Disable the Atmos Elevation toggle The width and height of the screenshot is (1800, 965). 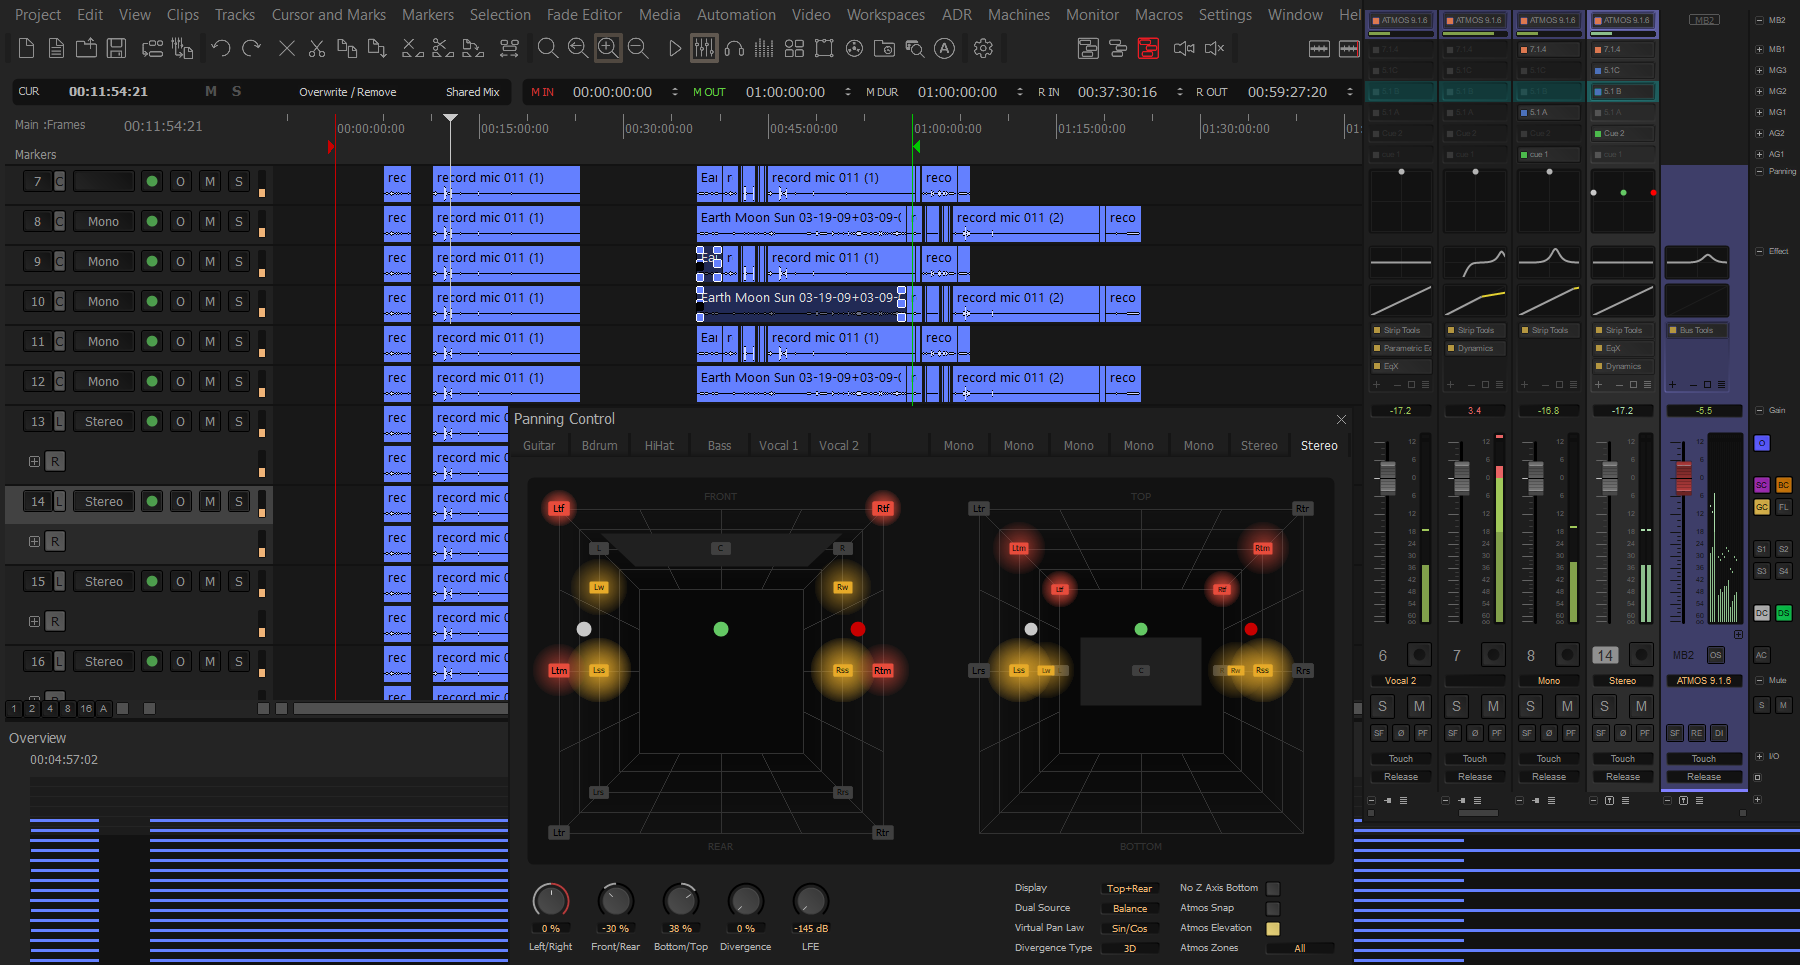(1273, 928)
